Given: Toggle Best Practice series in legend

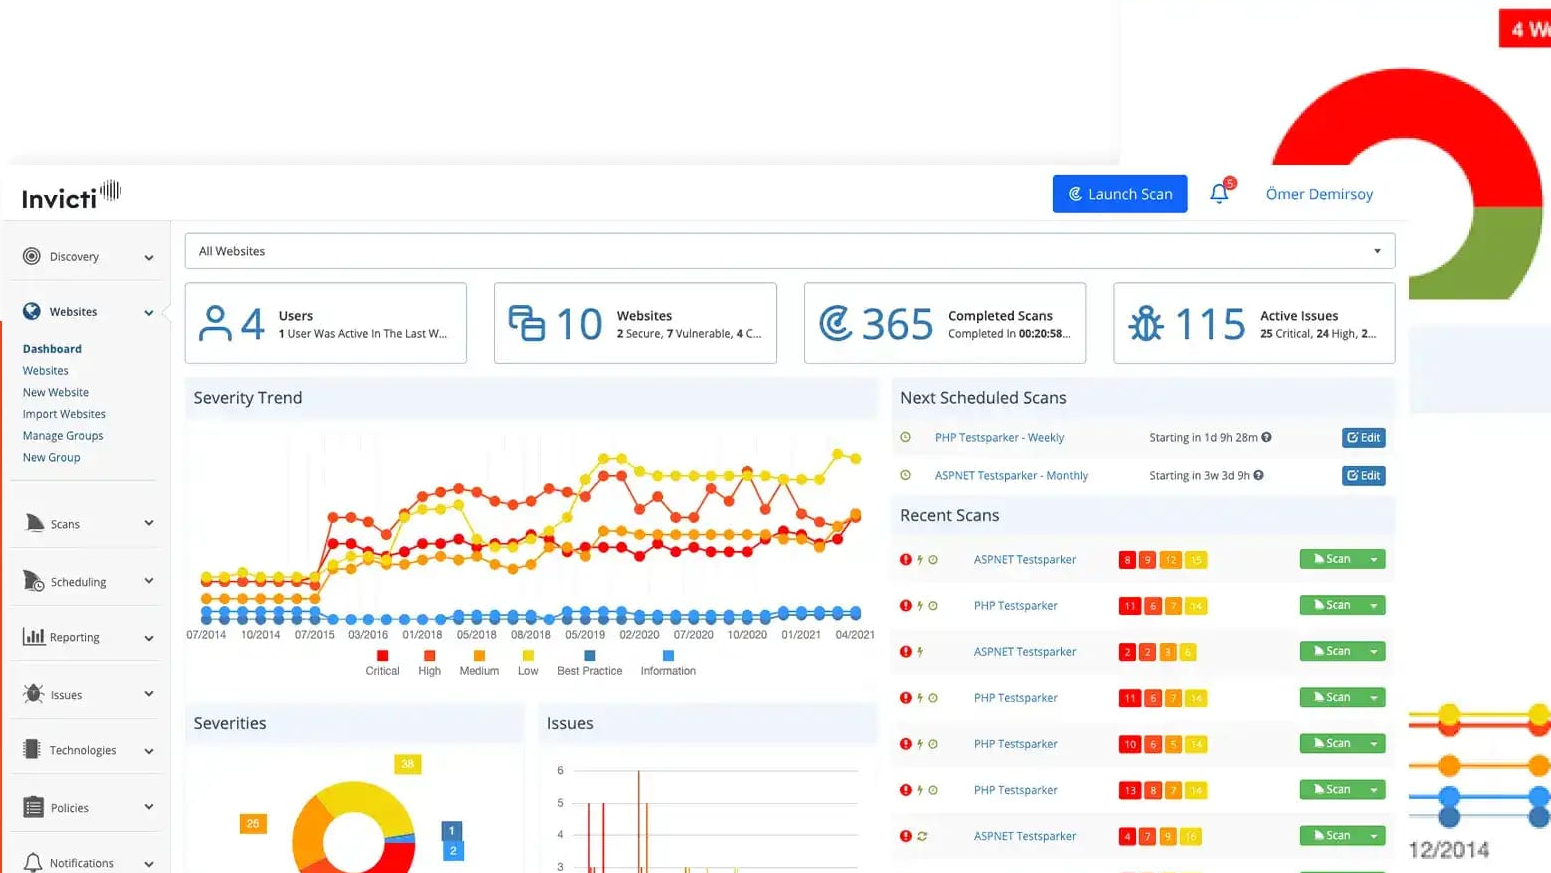Looking at the screenshot, I should click(x=589, y=663).
